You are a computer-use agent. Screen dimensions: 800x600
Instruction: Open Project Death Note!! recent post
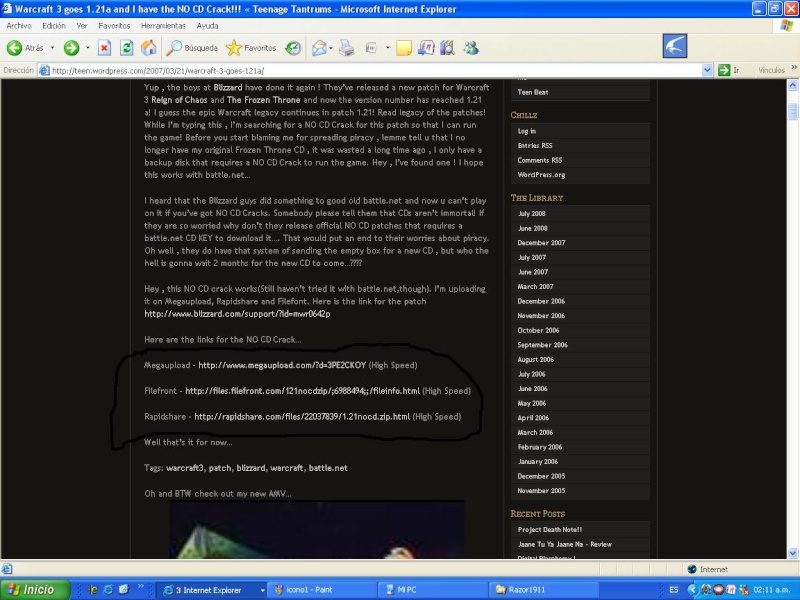(549, 530)
